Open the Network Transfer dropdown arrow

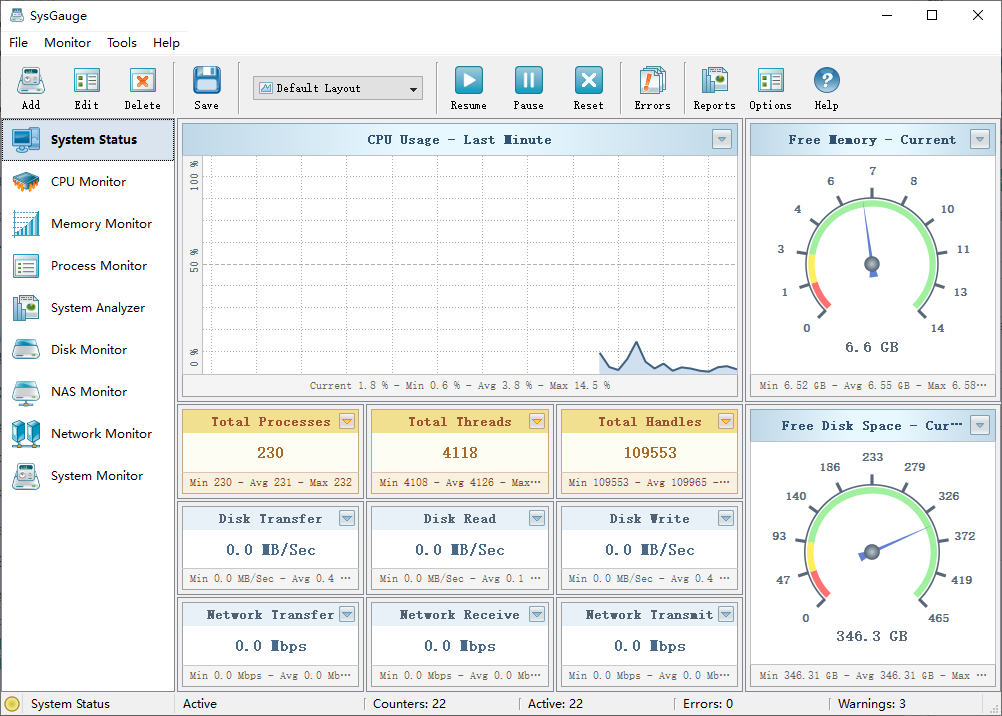pos(347,614)
